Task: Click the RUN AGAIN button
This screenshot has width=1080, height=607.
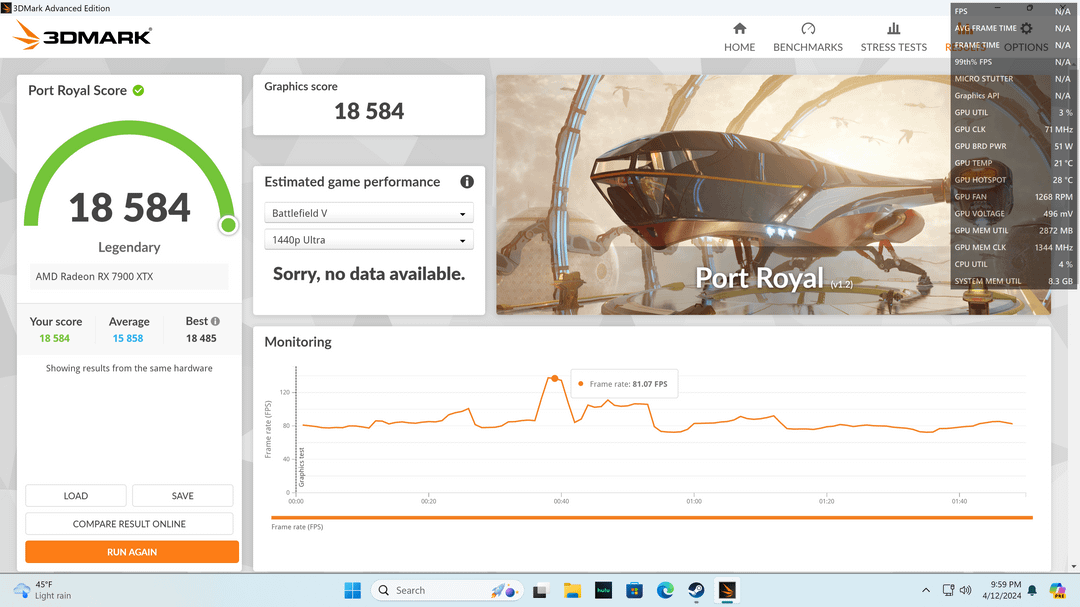Action: 132,552
